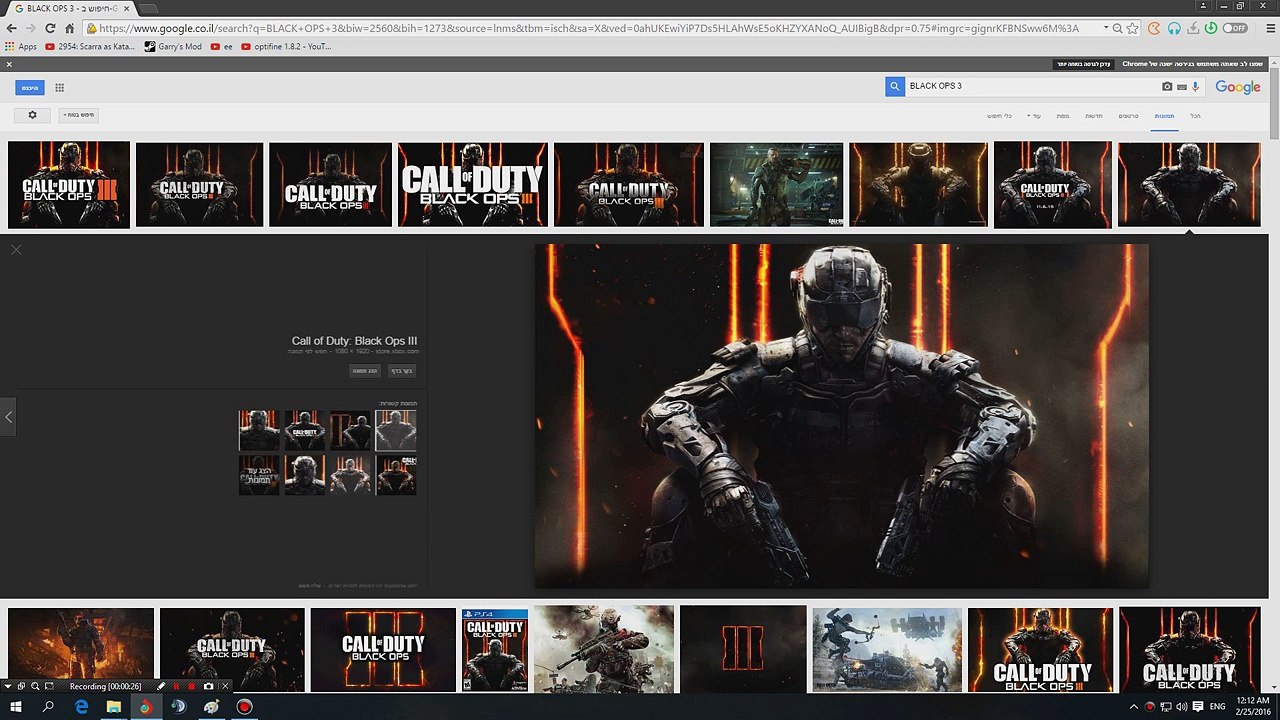Click the Google logo
The height and width of the screenshot is (720, 1280).
(1237, 87)
